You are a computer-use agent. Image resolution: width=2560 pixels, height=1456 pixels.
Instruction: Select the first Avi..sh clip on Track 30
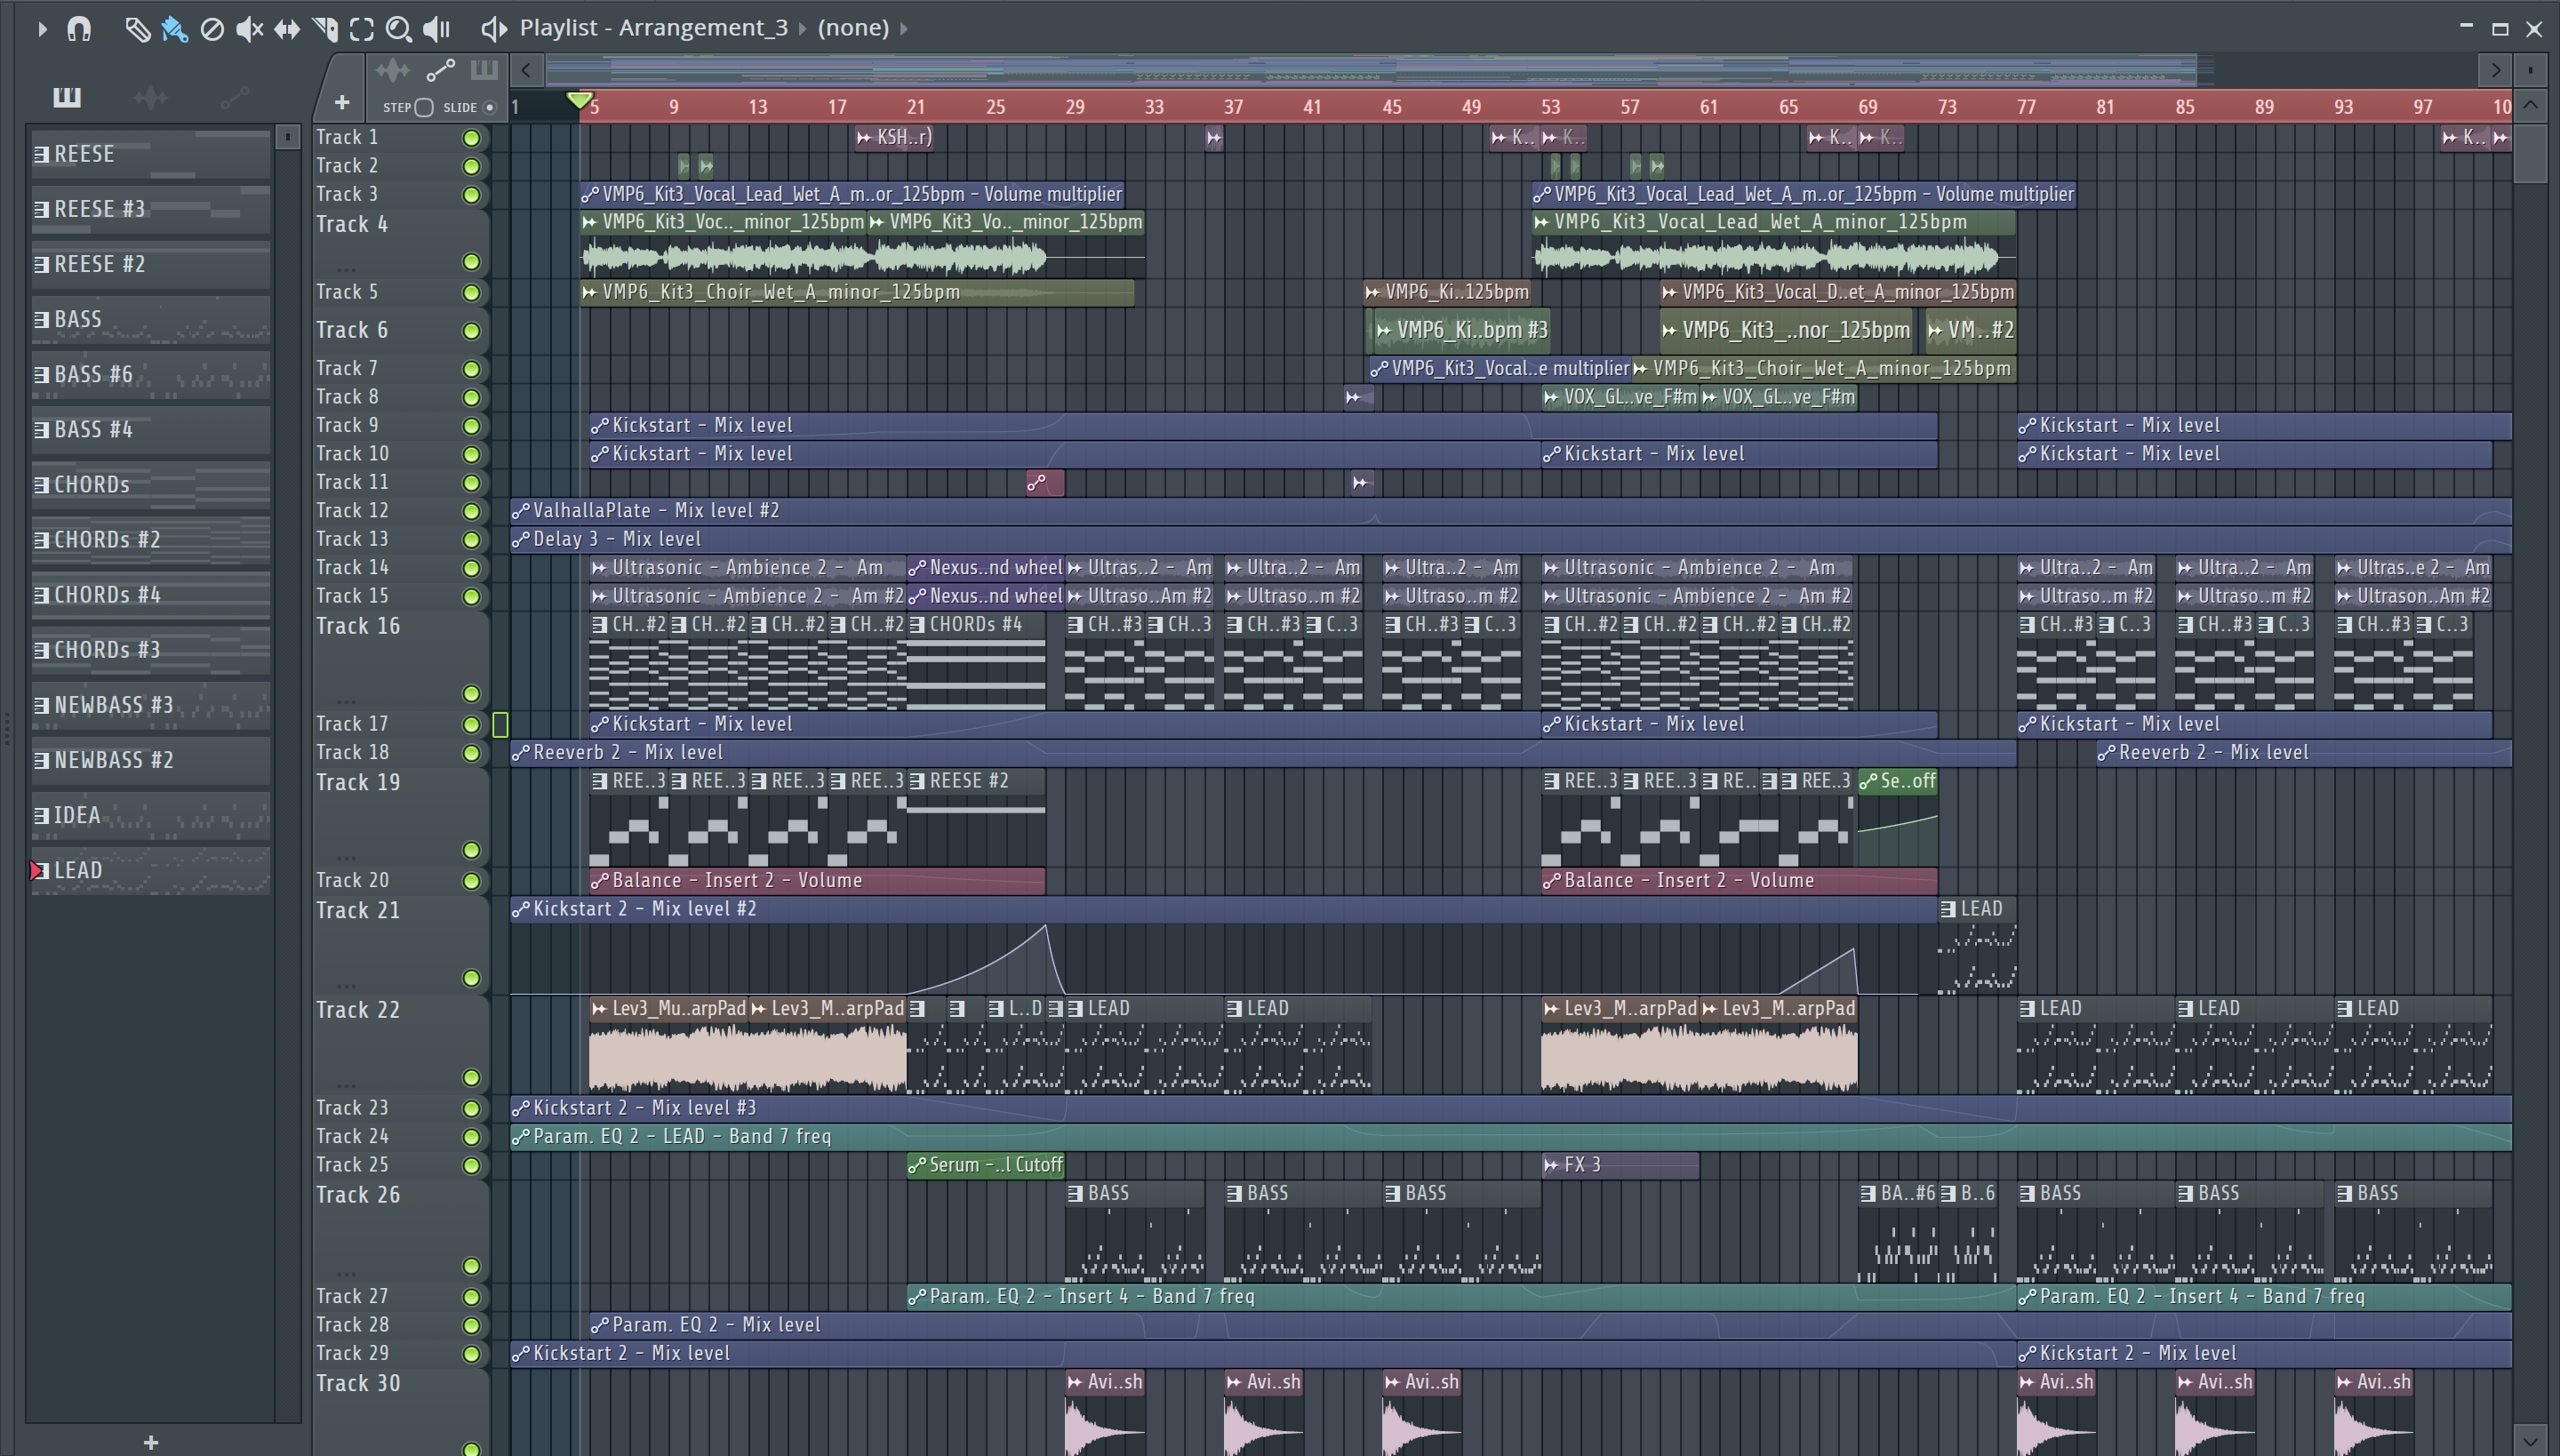1105,1412
